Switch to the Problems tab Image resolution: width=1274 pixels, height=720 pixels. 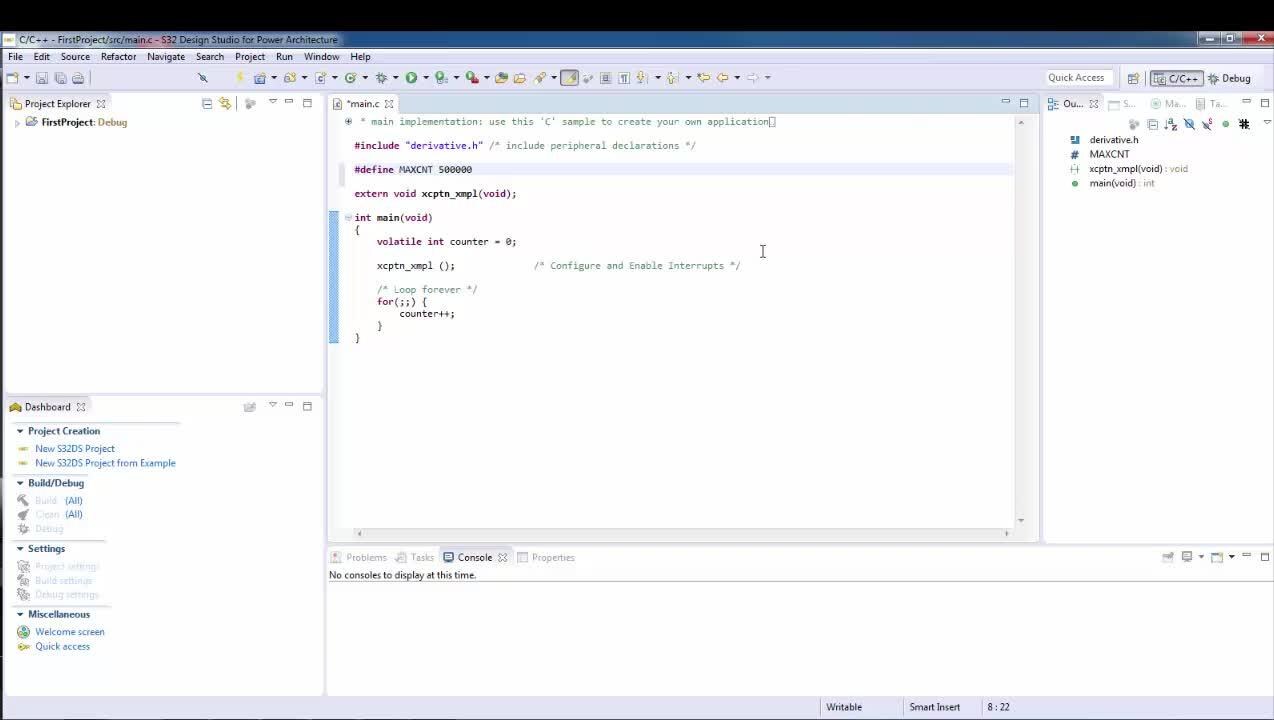(x=365, y=557)
